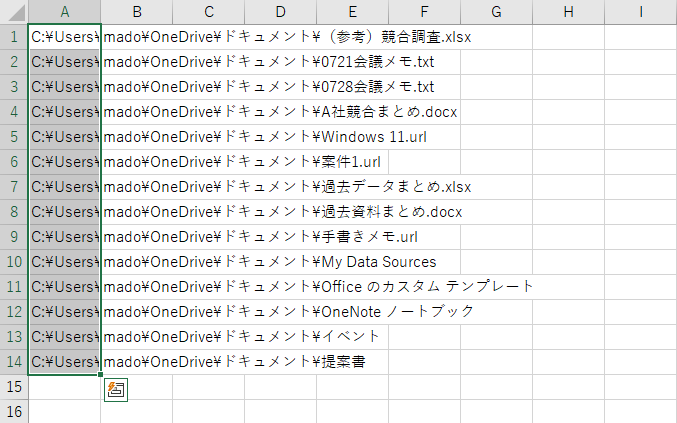Click the Select All corner triangle
Viewport: 677px width, 423px height.
(x=16, y=13)
